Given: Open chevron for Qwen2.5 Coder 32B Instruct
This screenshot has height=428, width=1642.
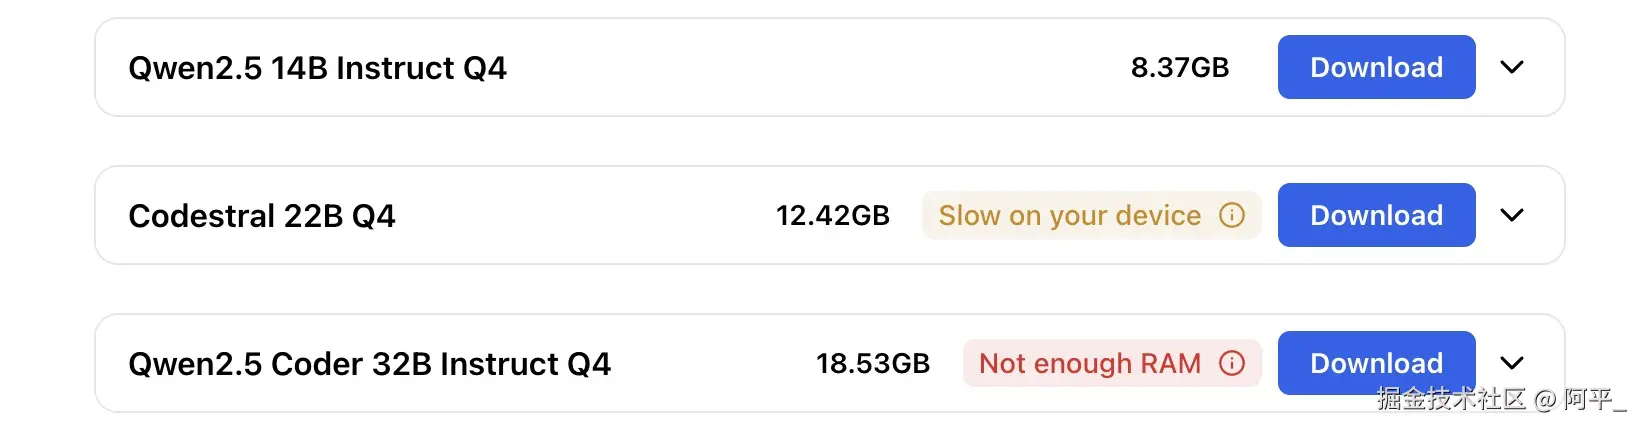Looking at the screenshot, I should 1512,362.
